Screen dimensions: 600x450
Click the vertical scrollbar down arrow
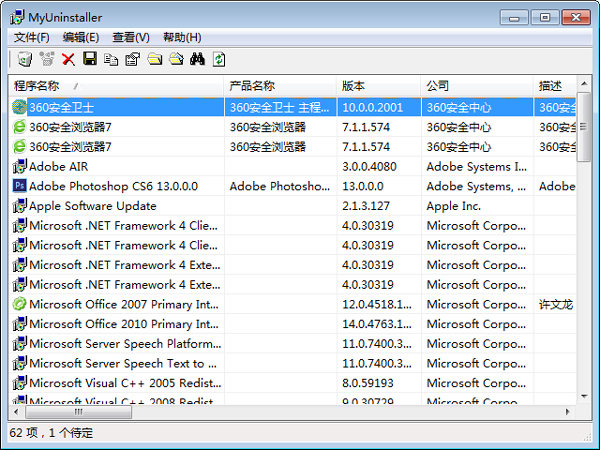point(584,396)
